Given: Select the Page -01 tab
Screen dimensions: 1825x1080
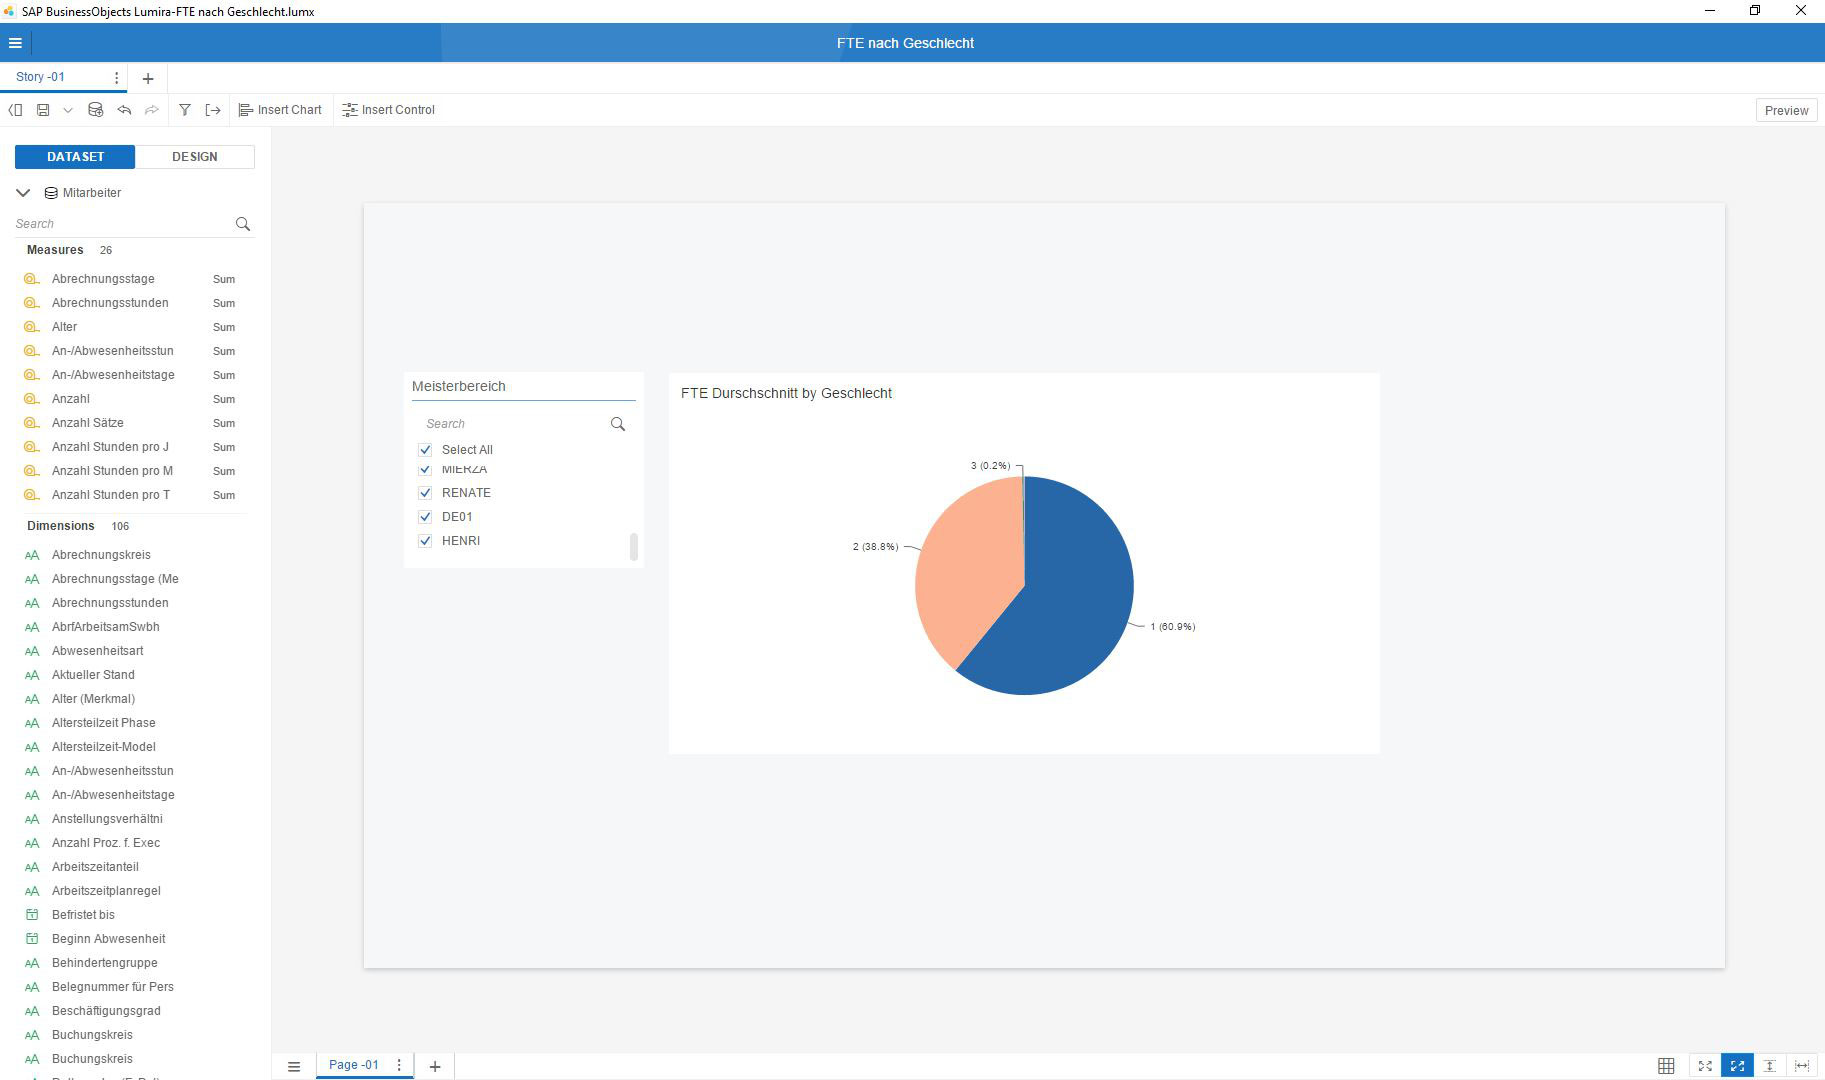Looking at the screenshot, I should pos(354,1065).
